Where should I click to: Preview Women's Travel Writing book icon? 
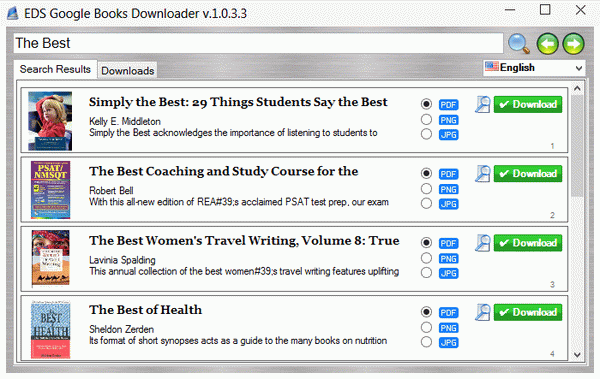483,243
